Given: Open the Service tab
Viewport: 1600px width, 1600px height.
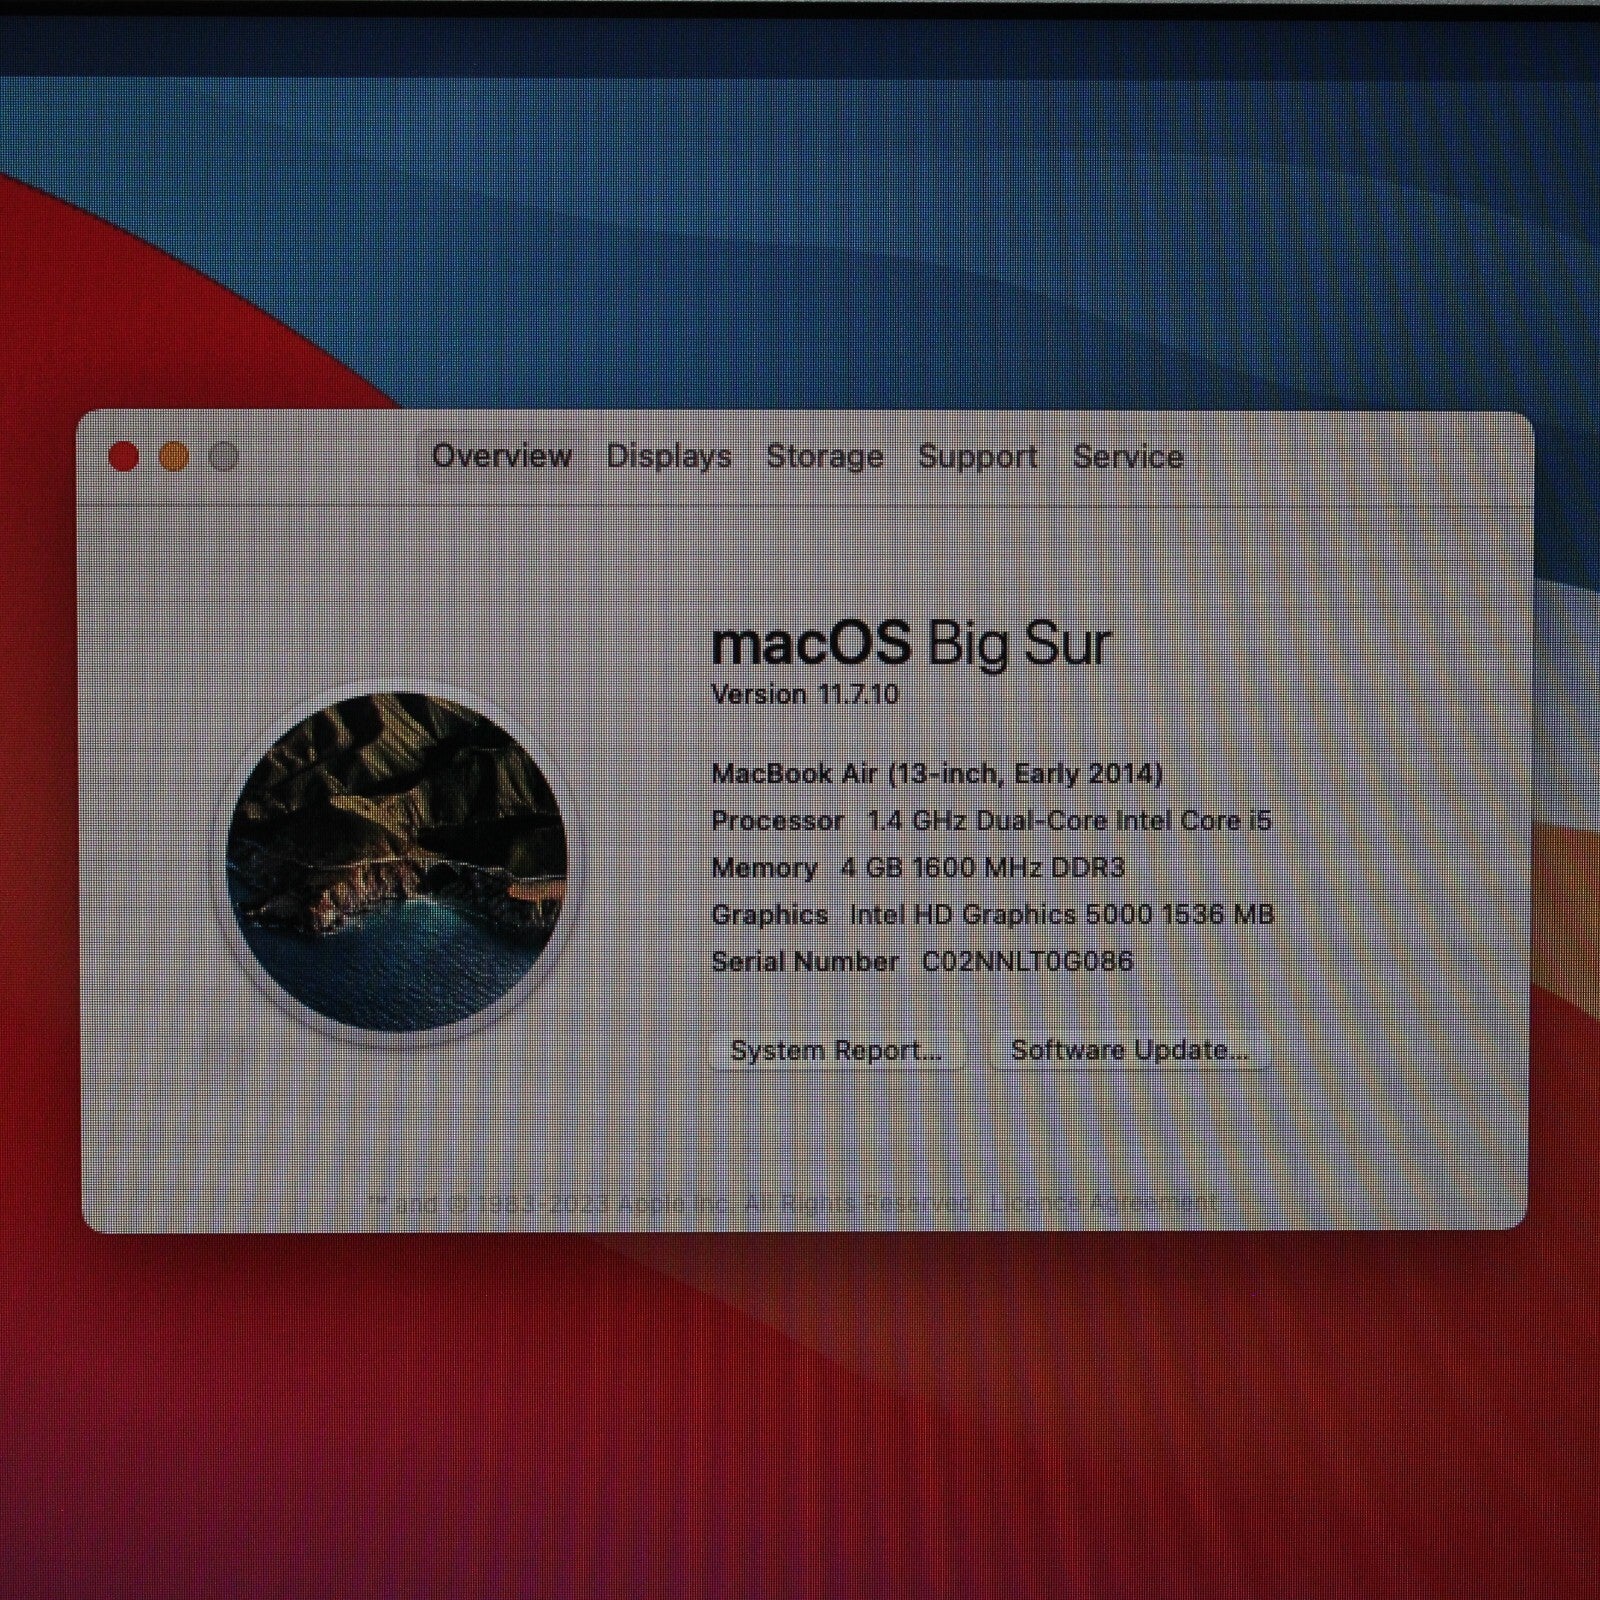Looking at the screenshot, I should 1128,456.
